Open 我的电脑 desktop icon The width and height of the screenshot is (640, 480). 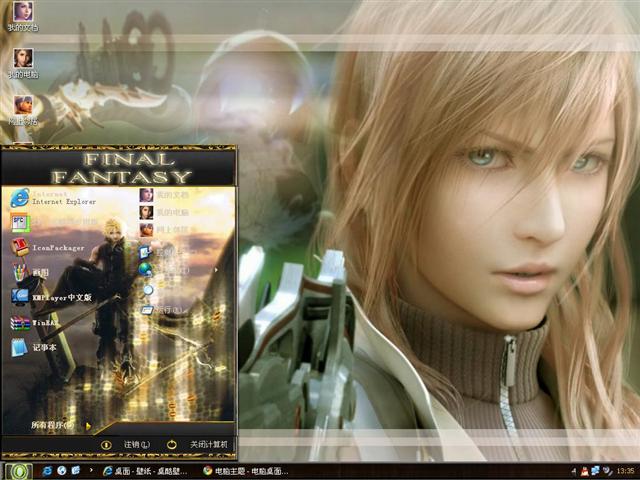tap(23, 64)
